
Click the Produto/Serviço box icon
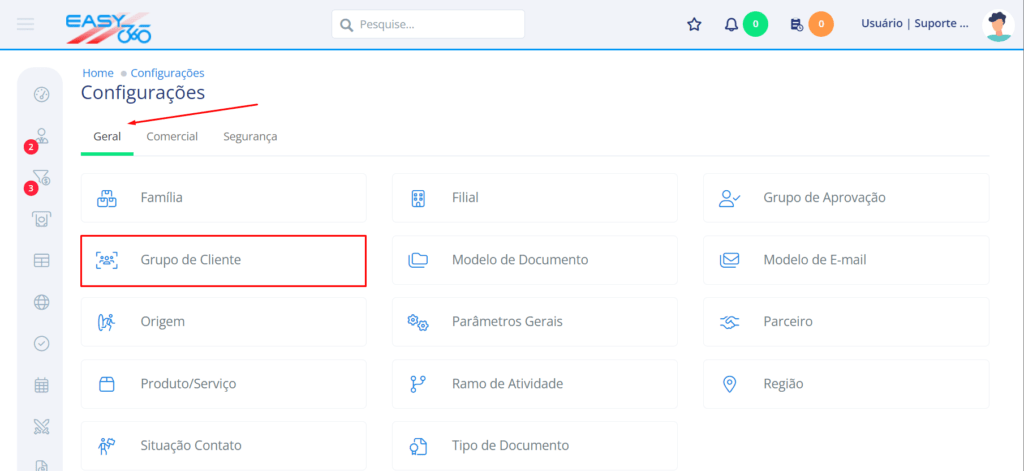click(106, 384)
